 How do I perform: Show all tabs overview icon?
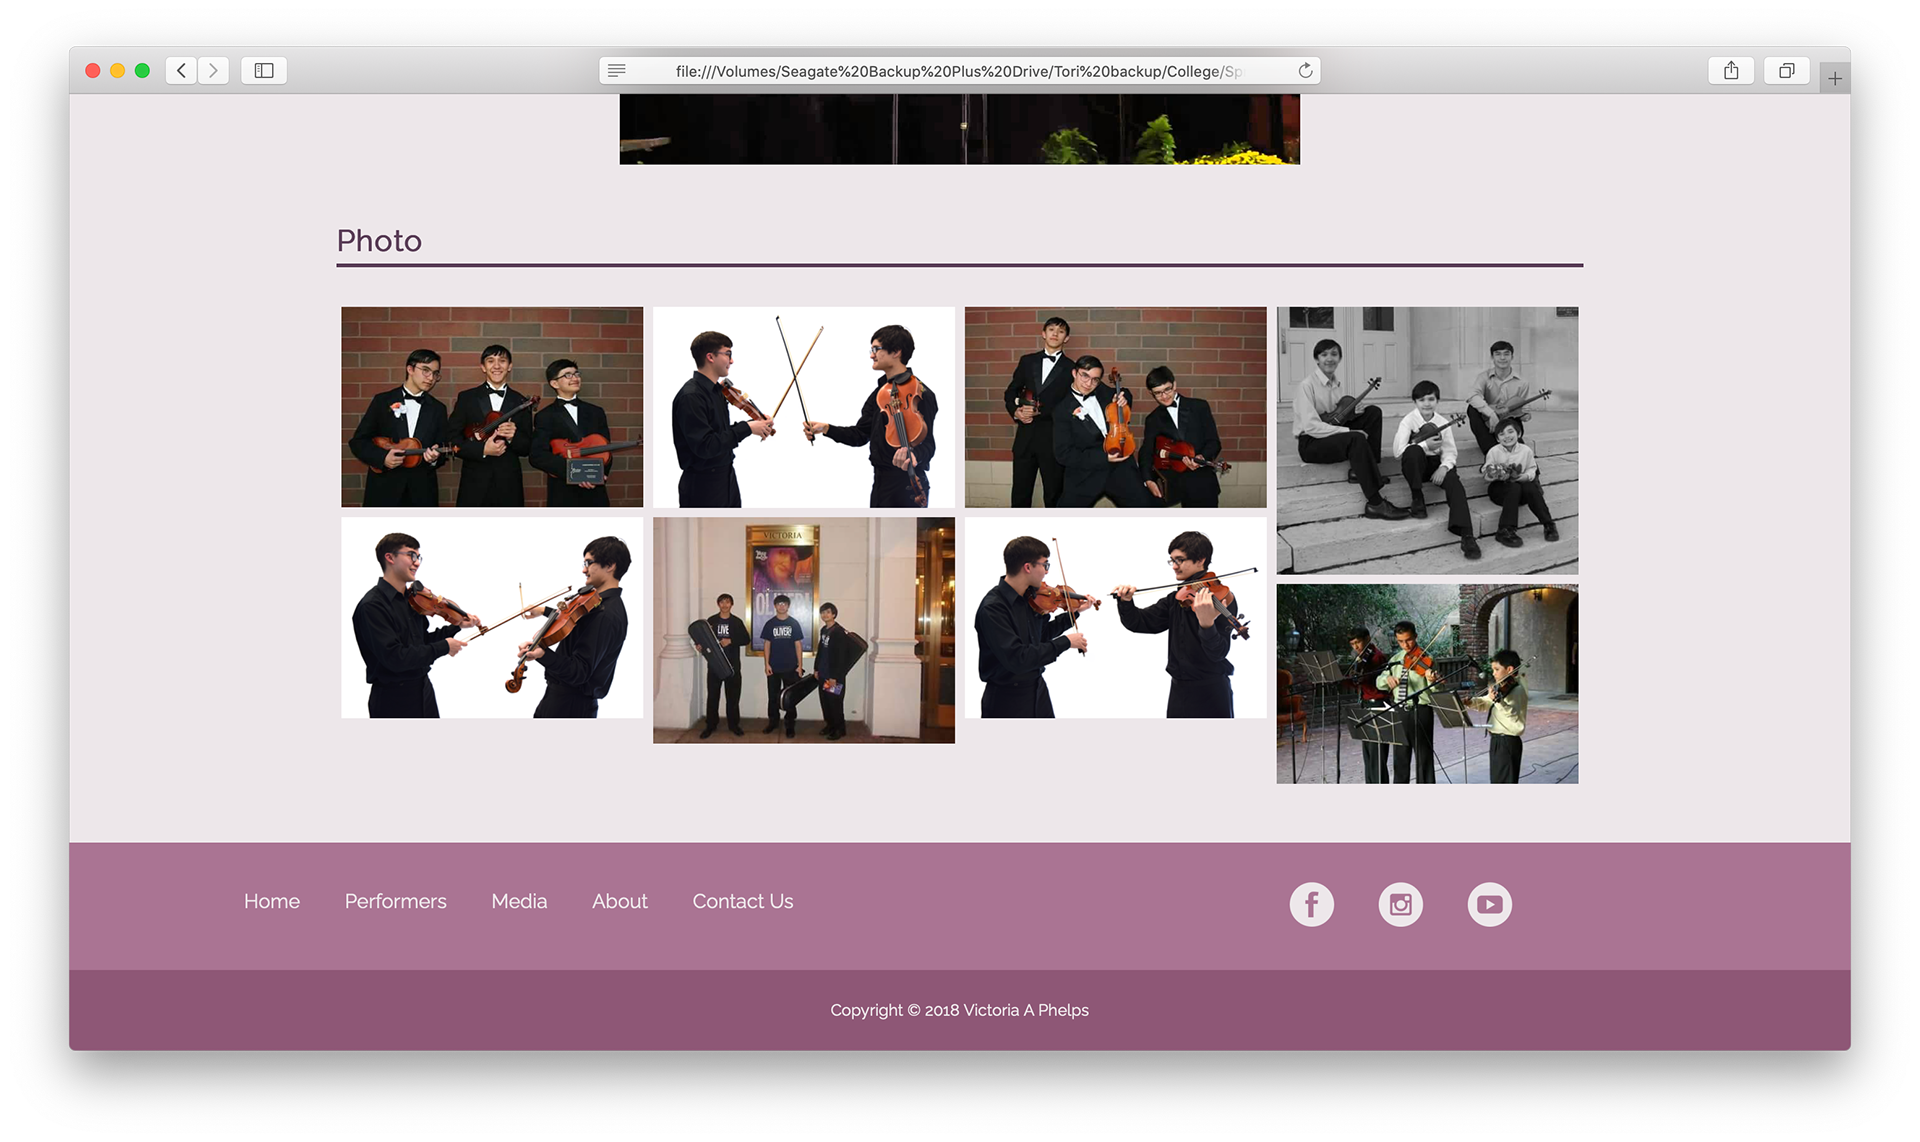pos(1786,70)
